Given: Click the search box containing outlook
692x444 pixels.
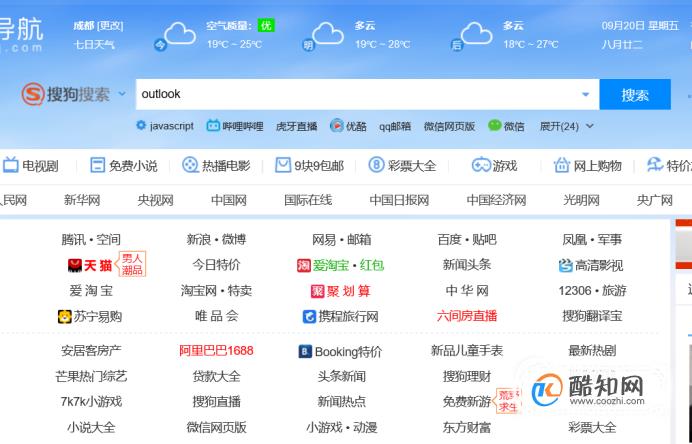Looking at the screenshot, I should [367, 94].
